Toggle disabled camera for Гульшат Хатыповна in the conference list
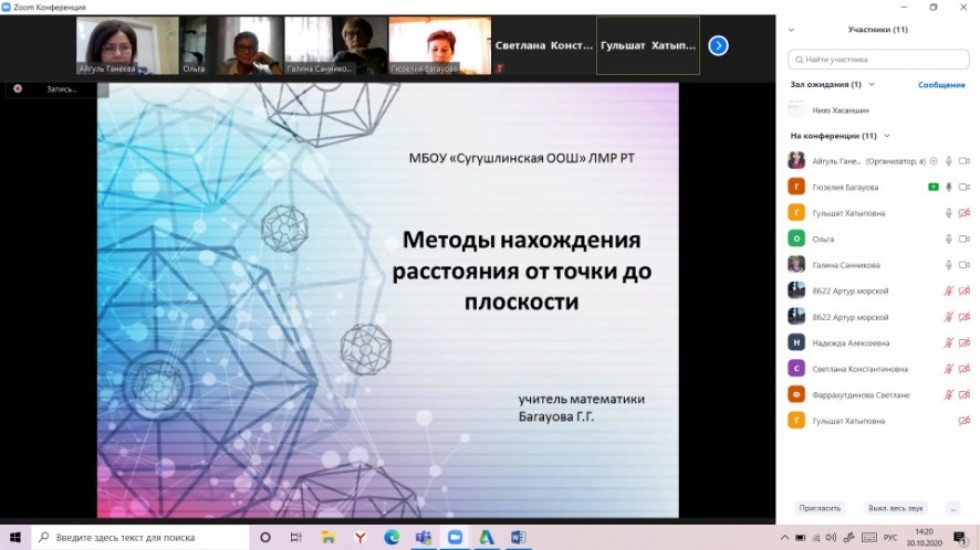The image size is (980, 550). pos(964,213)
